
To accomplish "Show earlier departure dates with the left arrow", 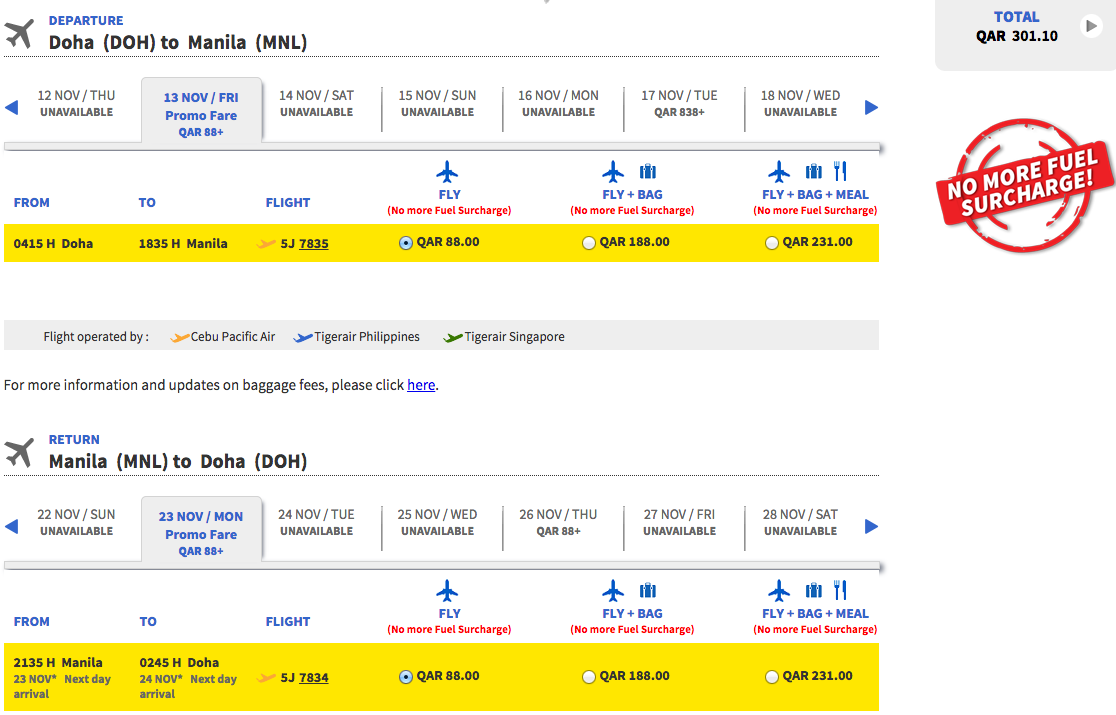I will [11, 107].
